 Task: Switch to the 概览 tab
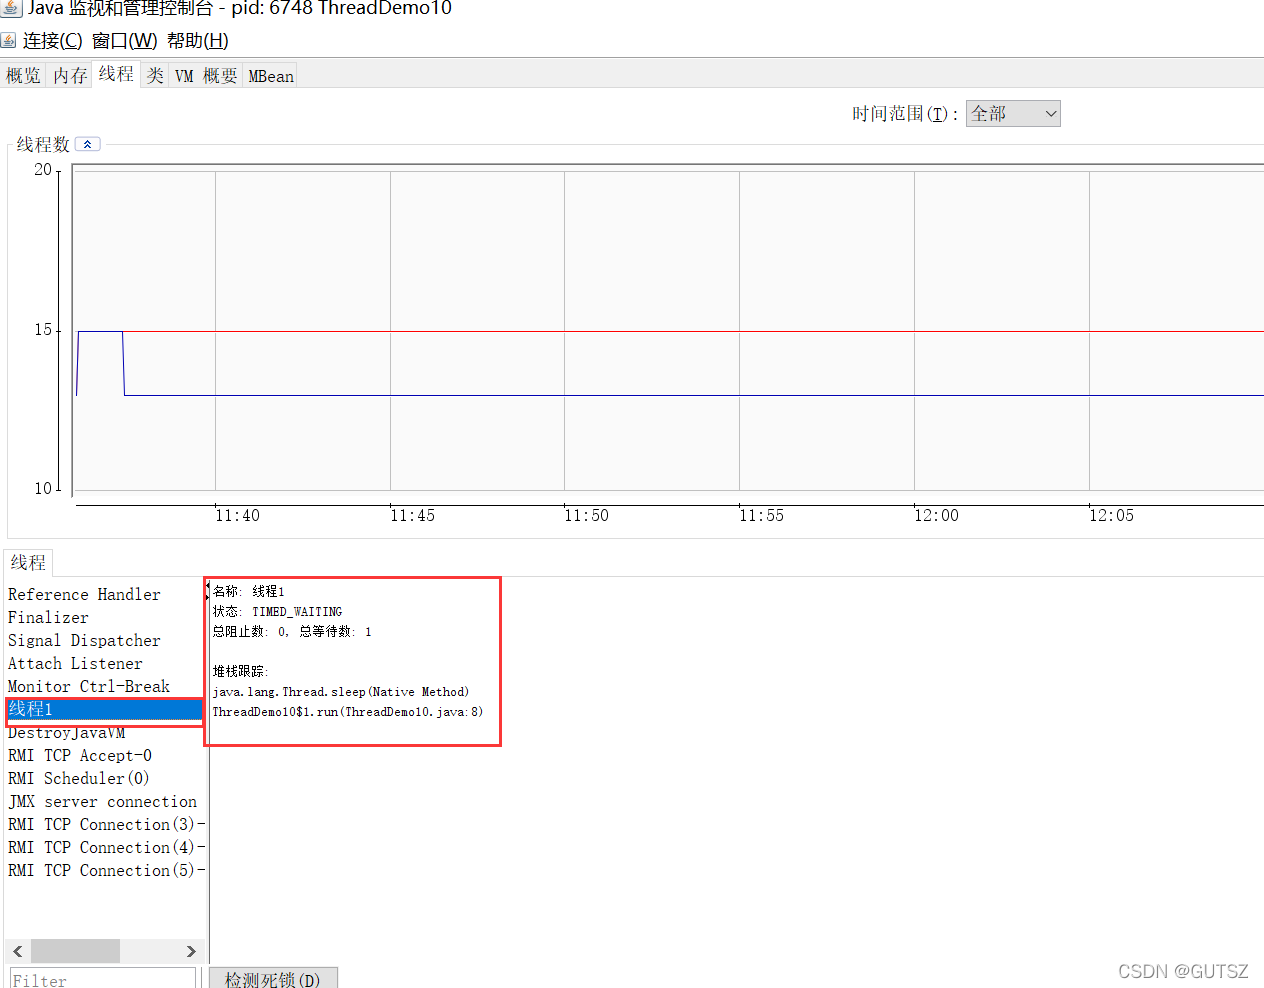[23, 76]
